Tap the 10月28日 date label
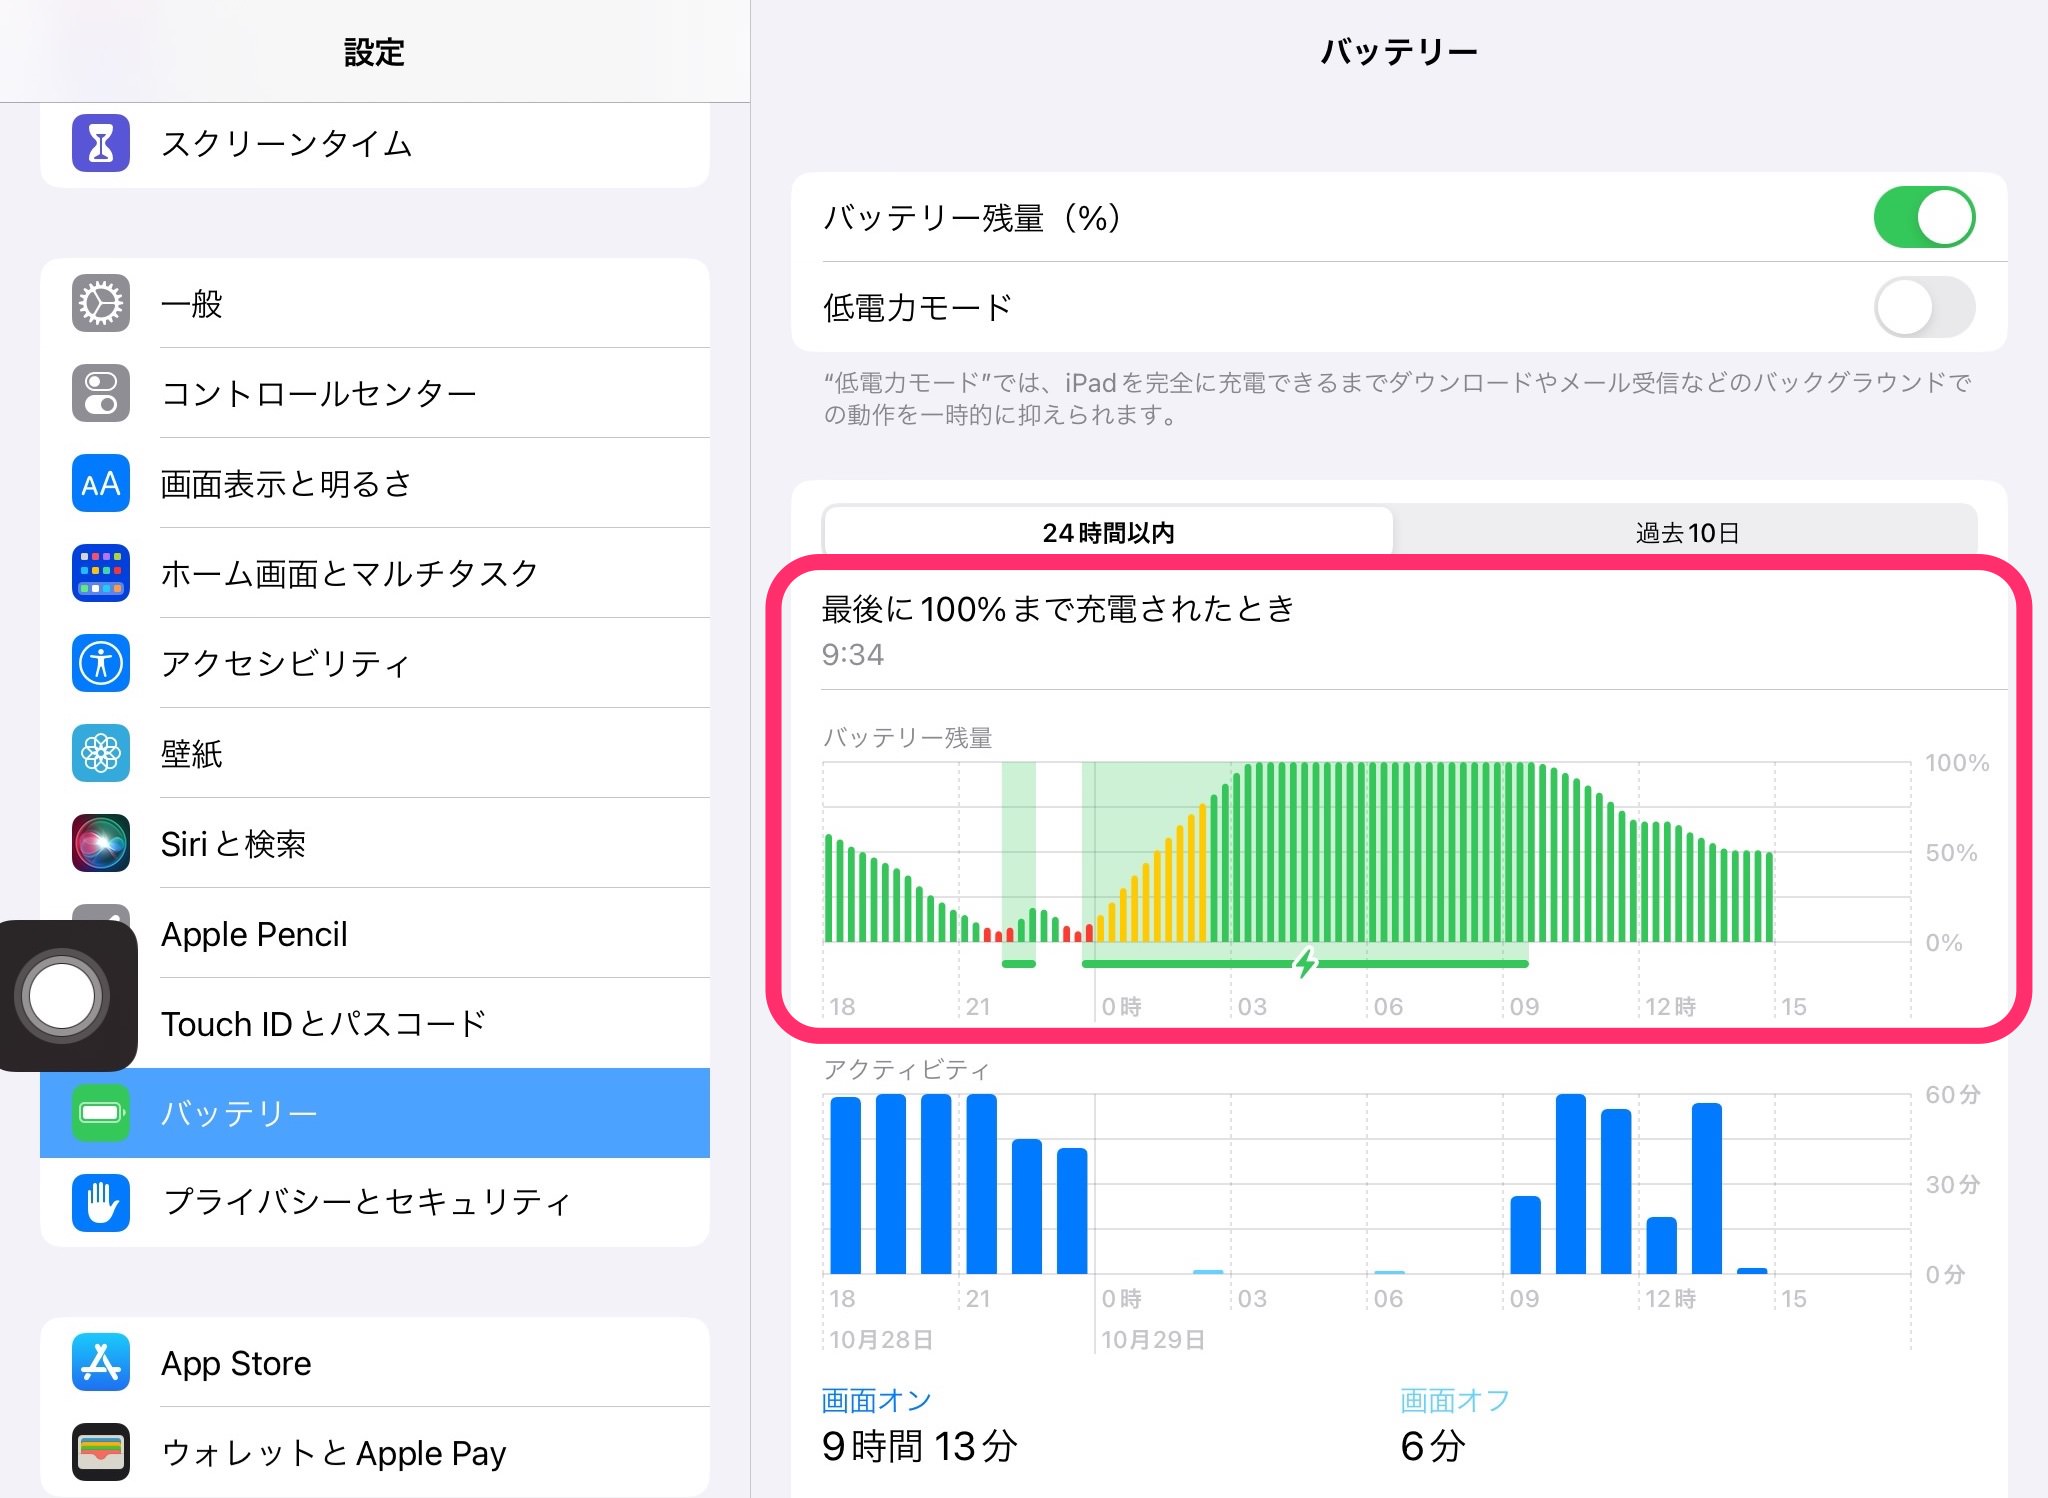The height and width of the screenshot is (1498, 2048). (881, 1339)
